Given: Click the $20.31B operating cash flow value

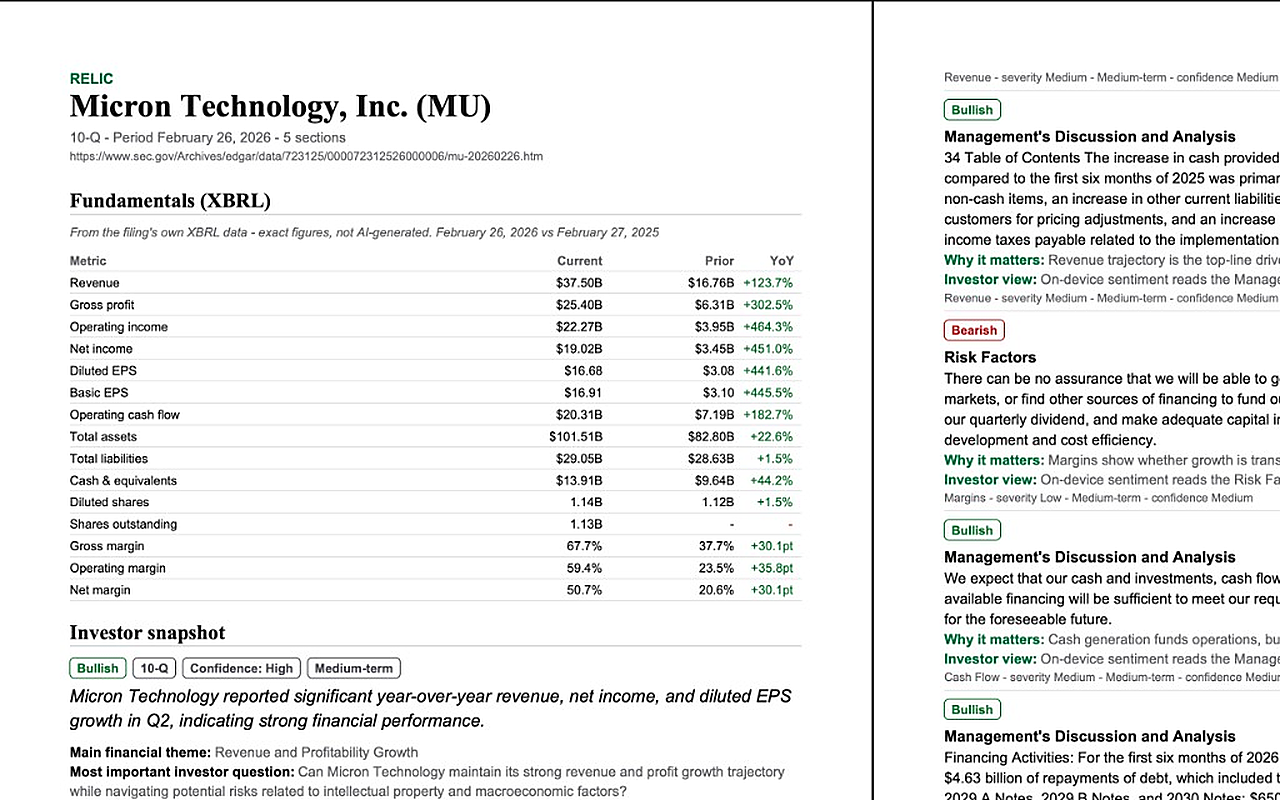Looking at the screenshot, I should pos(579,415).
